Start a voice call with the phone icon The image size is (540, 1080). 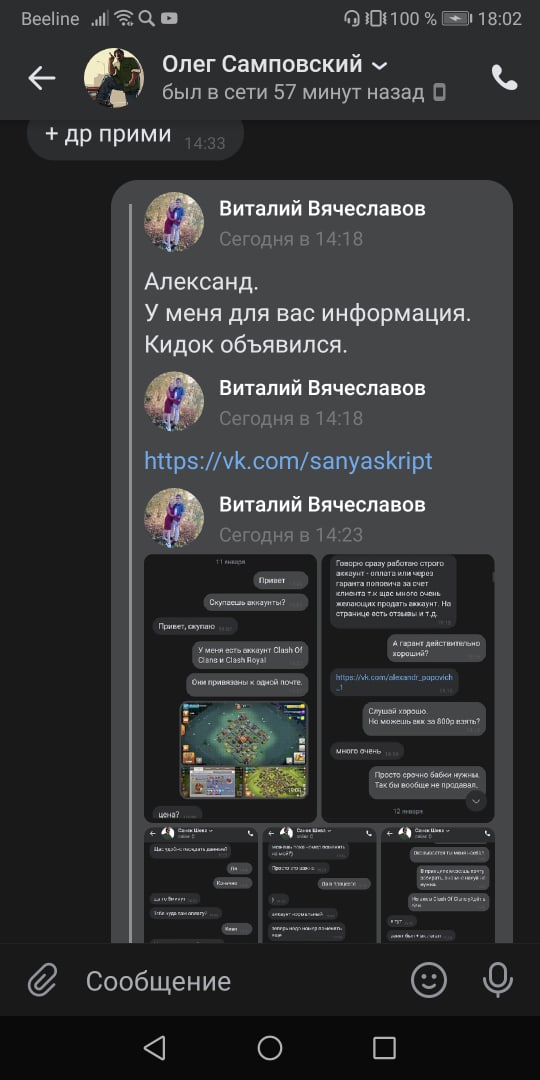[504, 79]
